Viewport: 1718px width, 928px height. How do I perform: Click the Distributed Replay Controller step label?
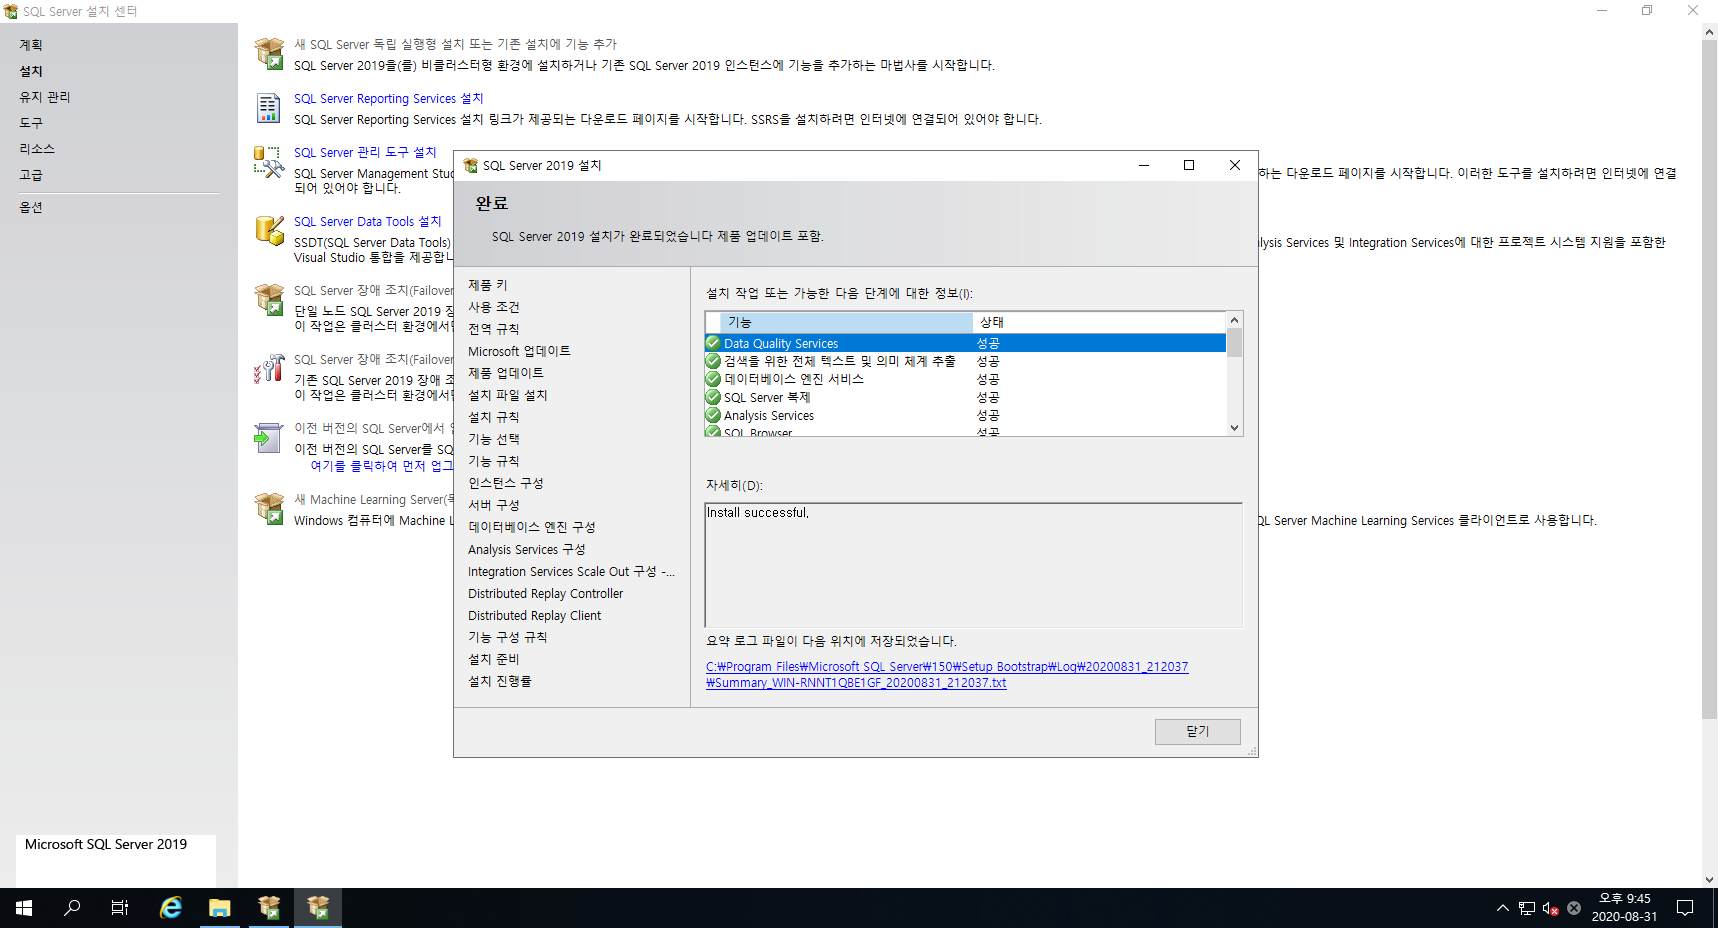[x=546, y=593]
